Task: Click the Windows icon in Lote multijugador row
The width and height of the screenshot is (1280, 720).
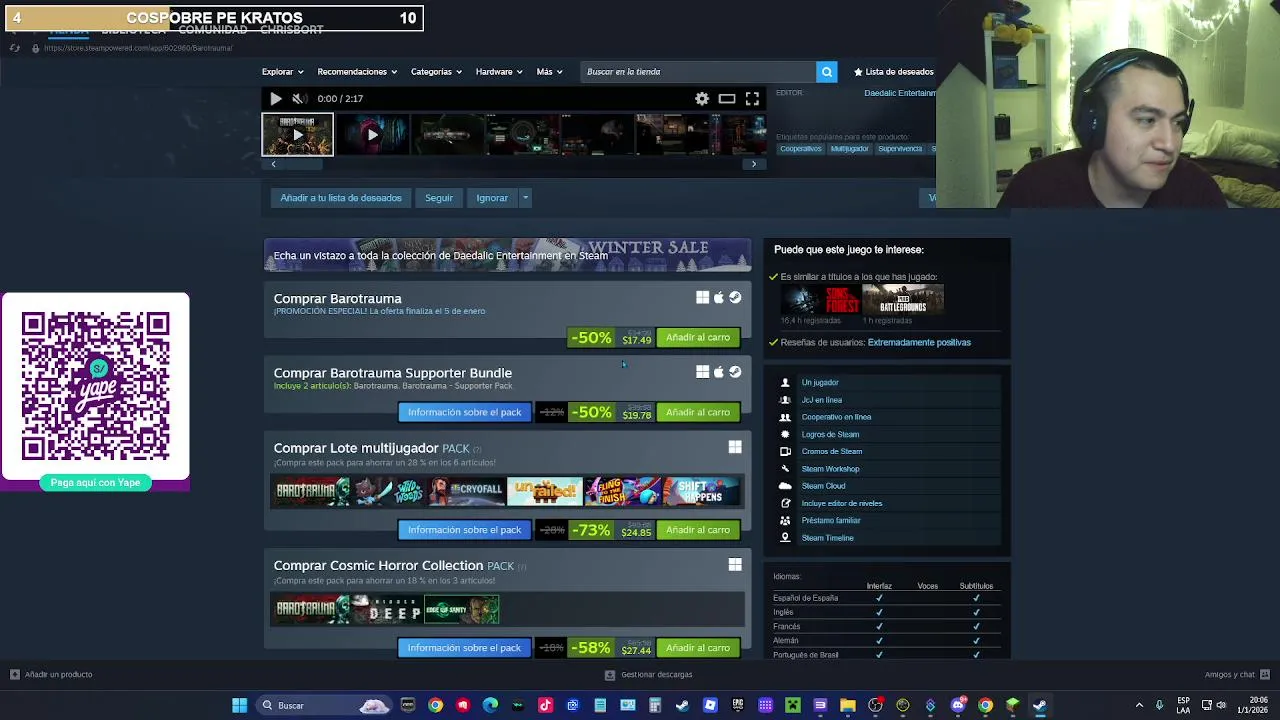Action: tap(735, 447)
